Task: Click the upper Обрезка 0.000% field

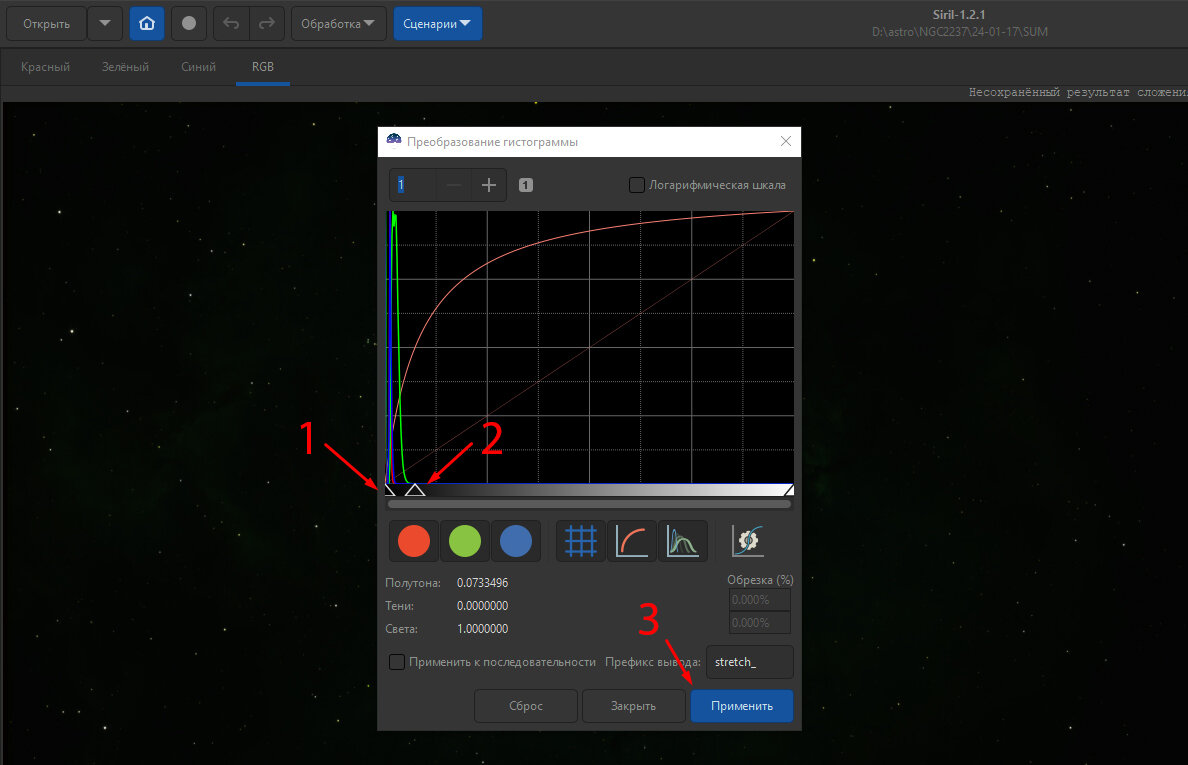Action: (760, 600)
